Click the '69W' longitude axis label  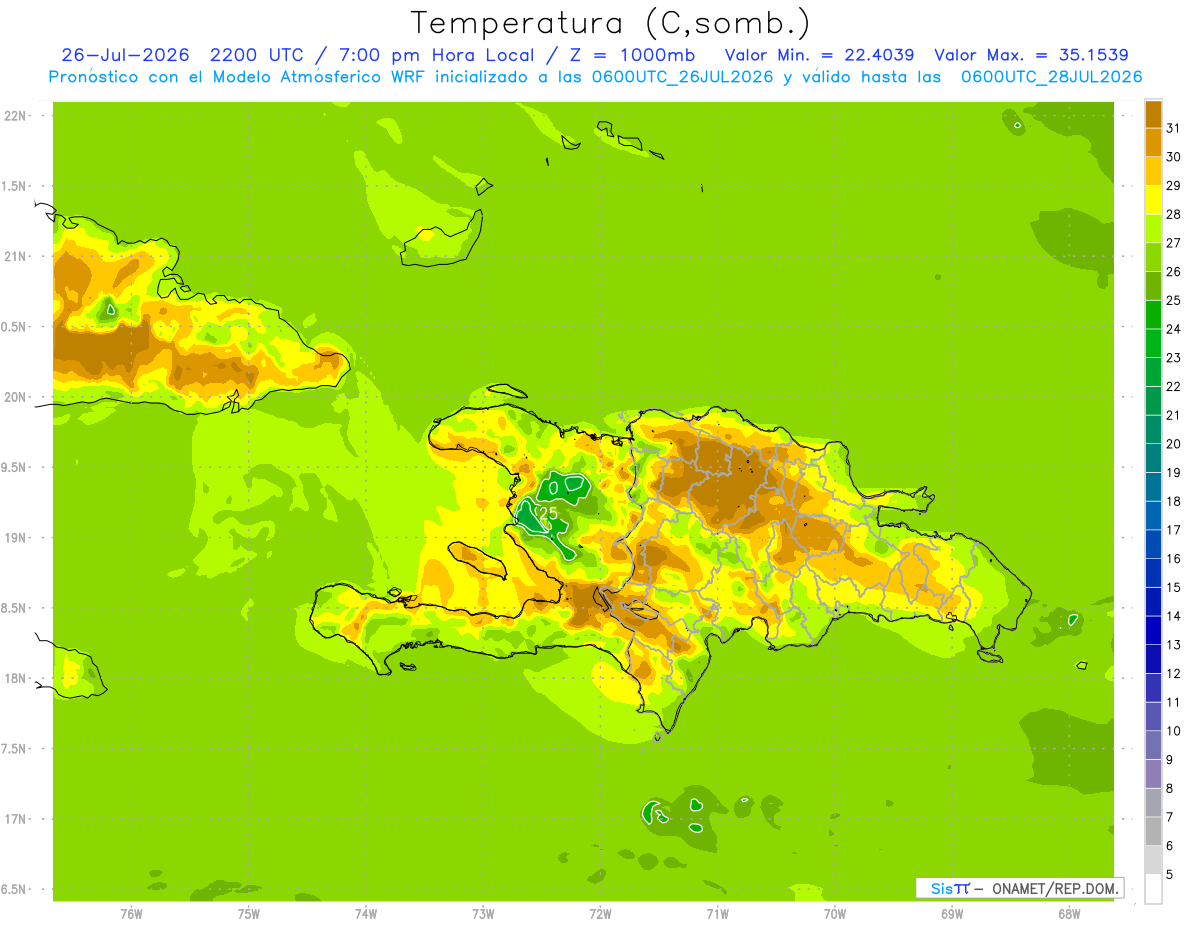pos(952,914)
